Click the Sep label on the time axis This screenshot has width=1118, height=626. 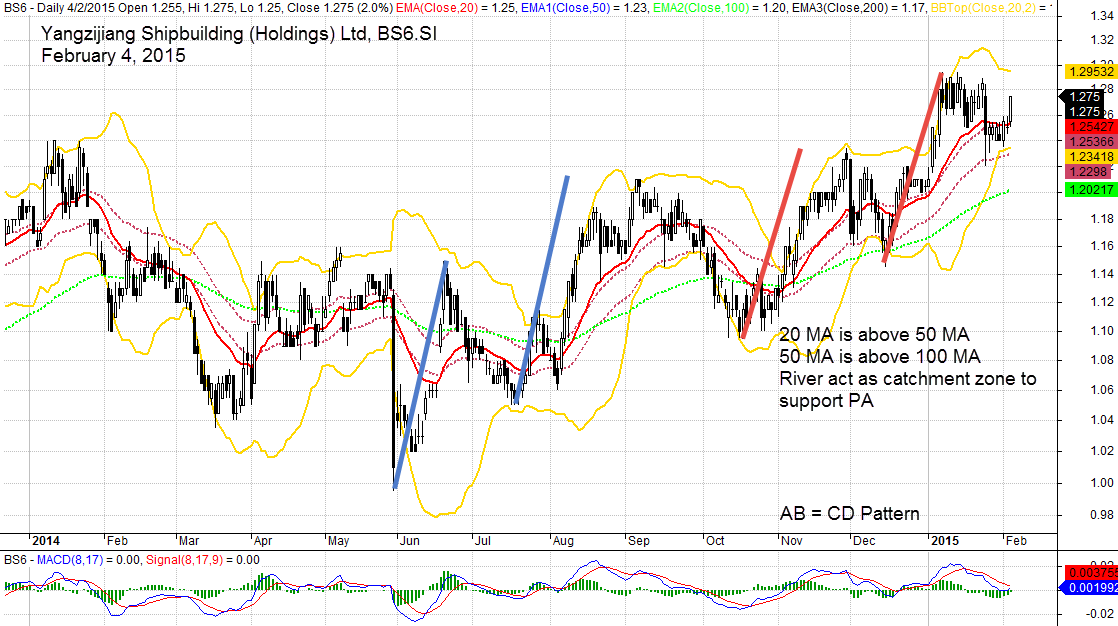coord(639,540)
